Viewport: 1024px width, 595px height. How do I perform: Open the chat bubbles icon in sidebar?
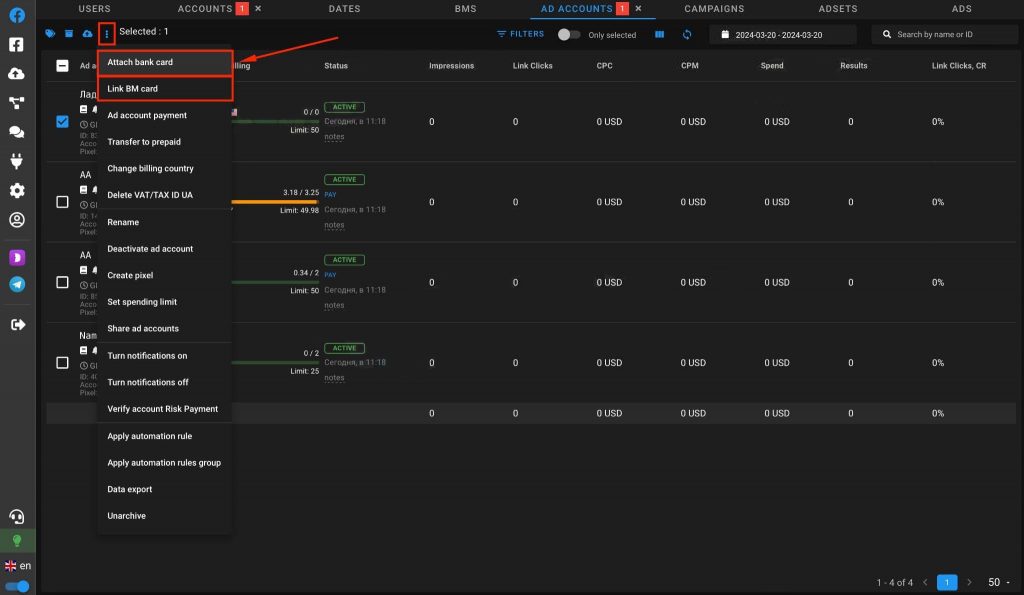click(x=17, y=132)
